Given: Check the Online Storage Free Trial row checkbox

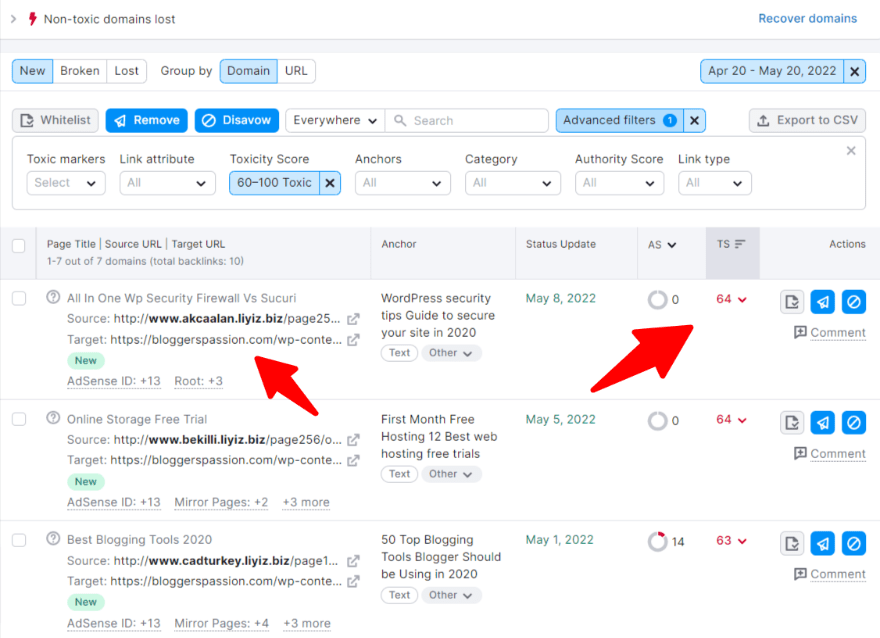Looking at the screenshot, I should click(x=18, y=420).
